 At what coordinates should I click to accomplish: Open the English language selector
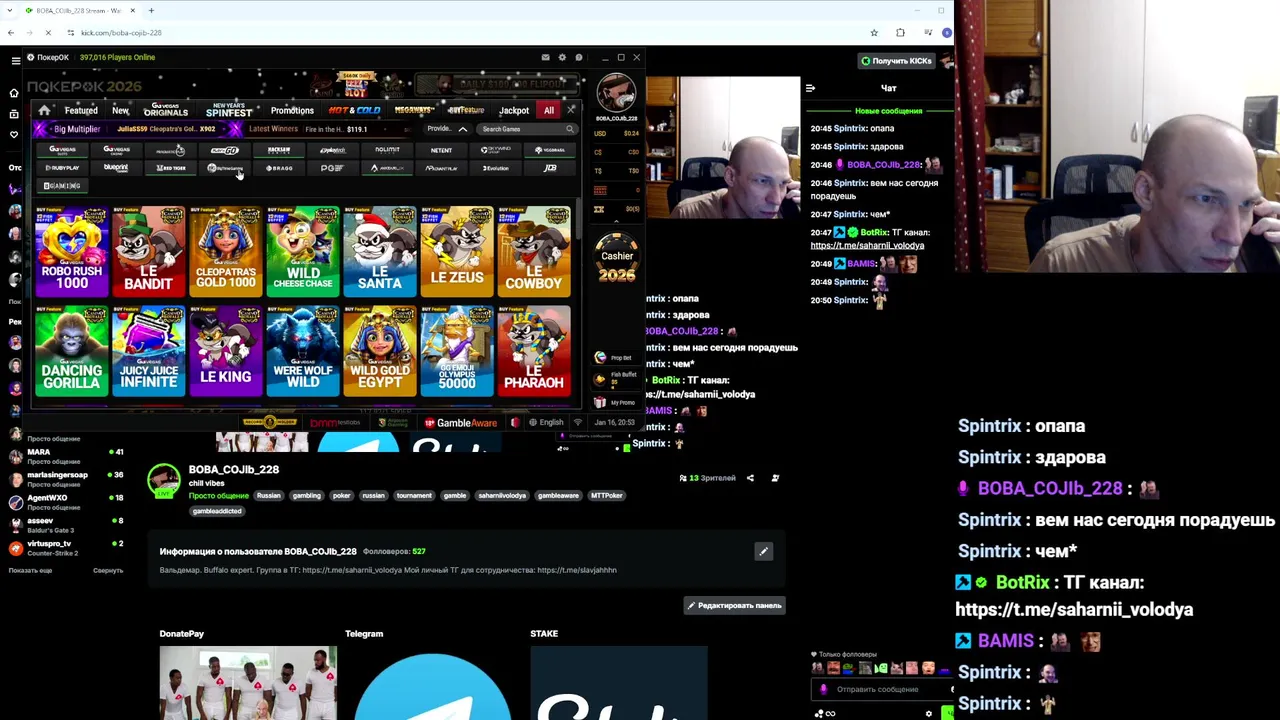coord(546,423)
